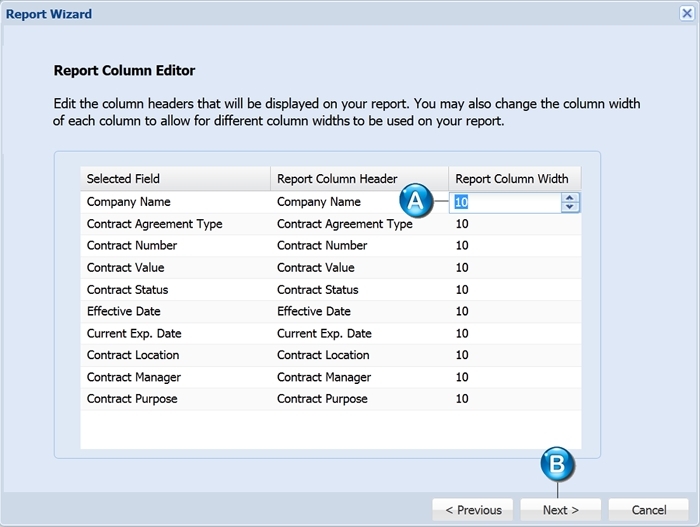Select Effective Date selected field cell
Viewport: 700px width, 527px height.
pos(175,311)
